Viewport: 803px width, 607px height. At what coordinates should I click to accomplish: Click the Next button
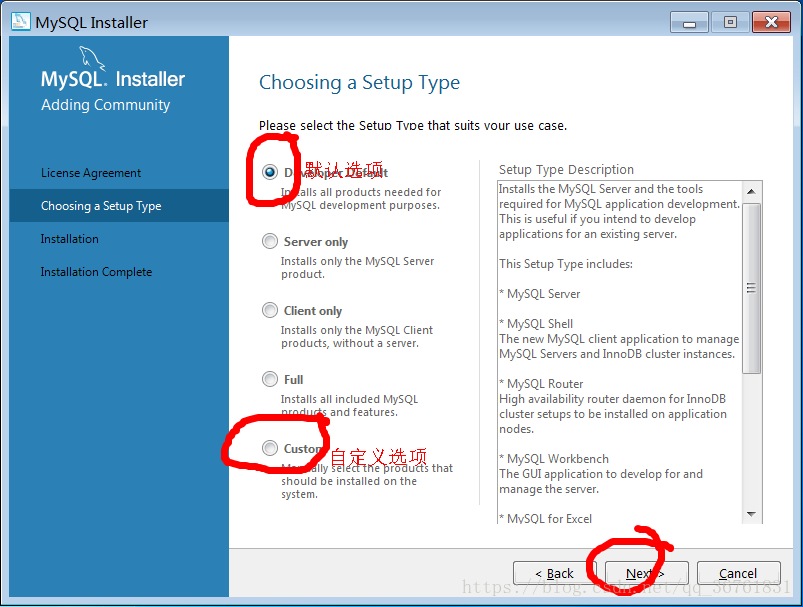pyautogui.click(x=646, y=573)
